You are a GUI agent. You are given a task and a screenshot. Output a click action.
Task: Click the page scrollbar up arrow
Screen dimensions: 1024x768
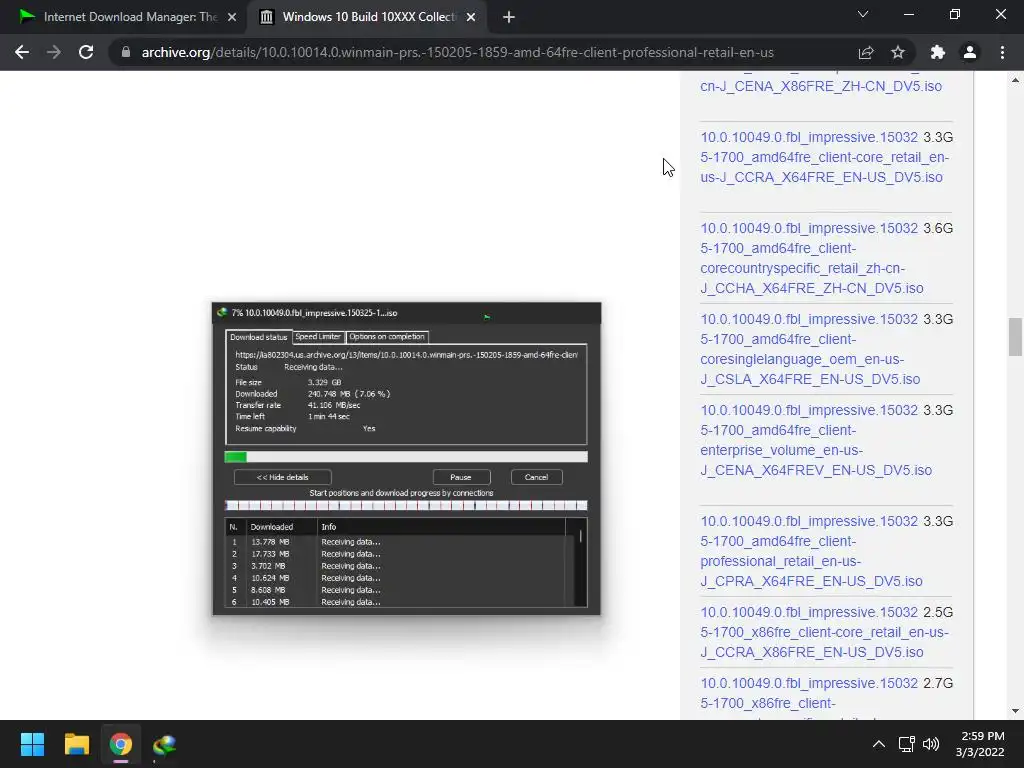click(1015, 80)
